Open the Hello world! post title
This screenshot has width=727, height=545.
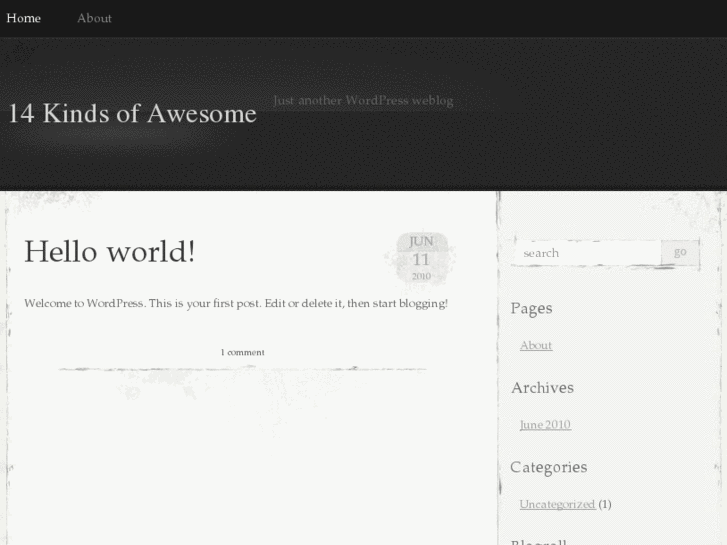pyautogui.click(x=109, y=251)
